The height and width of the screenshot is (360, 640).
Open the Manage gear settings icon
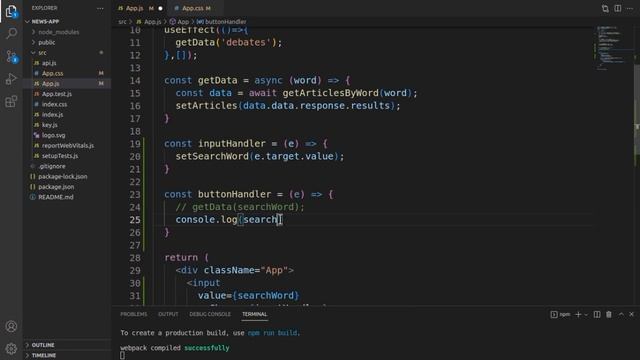[x=11, y=348]
